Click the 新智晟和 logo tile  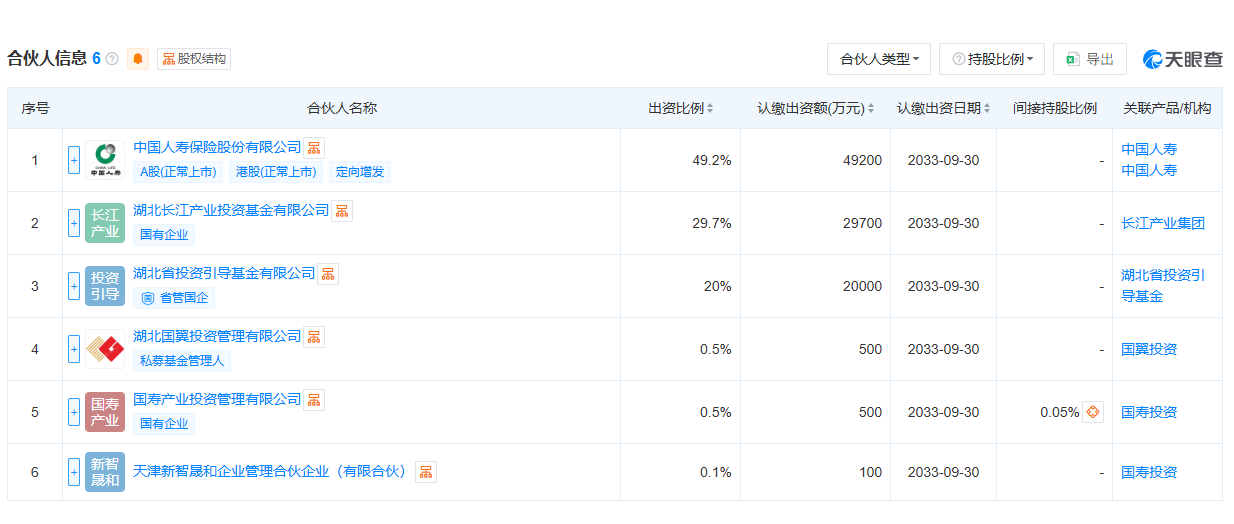pyautogui.click(x=105, y=472)
